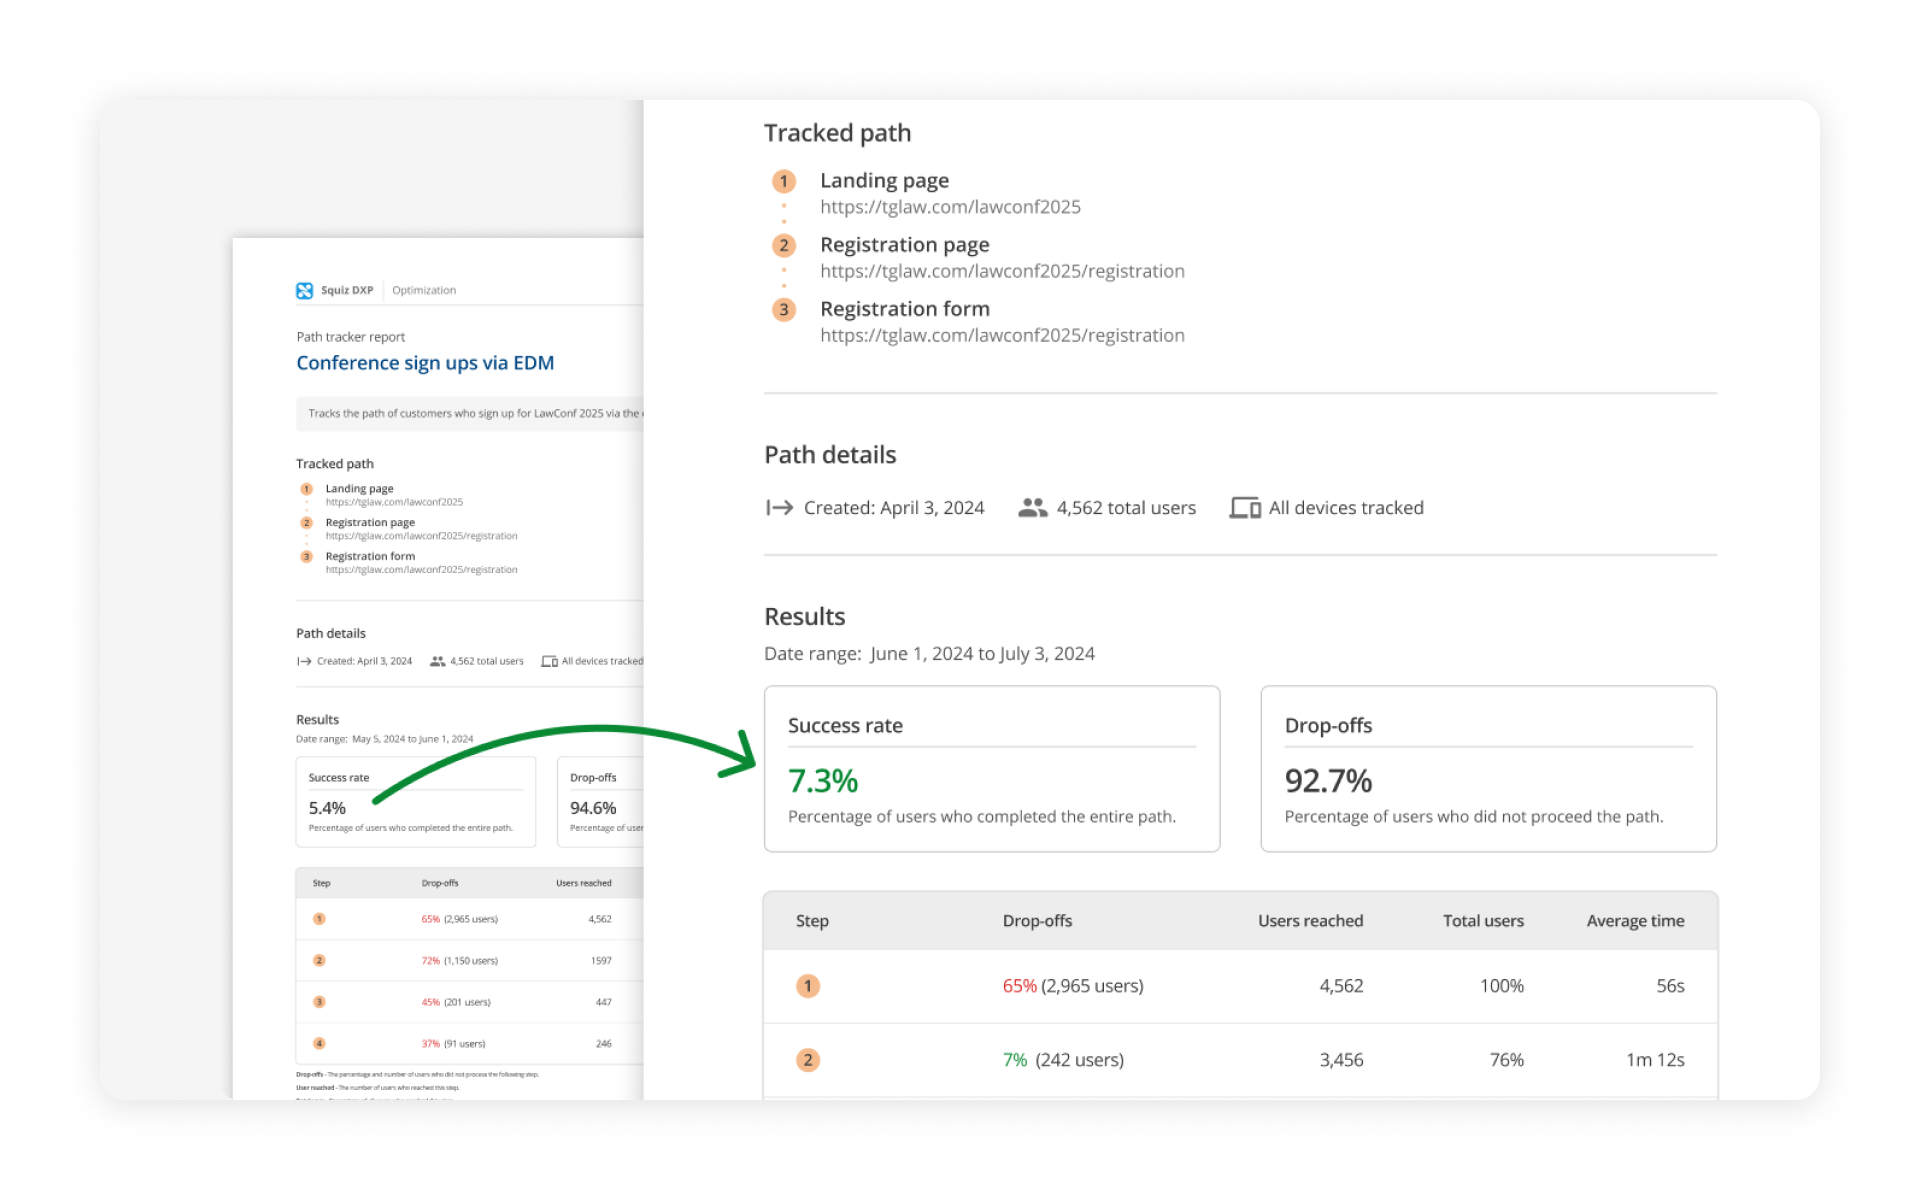The image size is (1920, 1200).
Task: Click the Squiz DXP logo icon
Action: tap(304, 290)
